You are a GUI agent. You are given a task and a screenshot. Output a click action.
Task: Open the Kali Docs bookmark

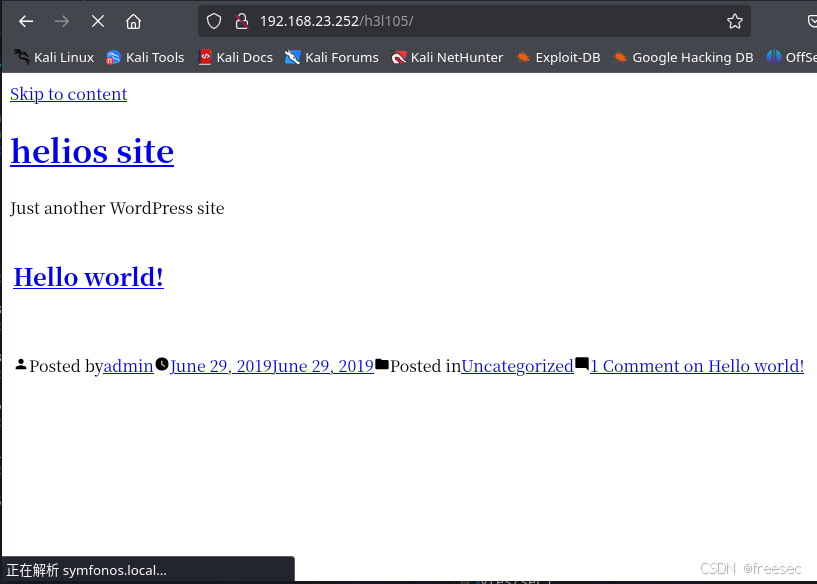(x=236, y=57)
